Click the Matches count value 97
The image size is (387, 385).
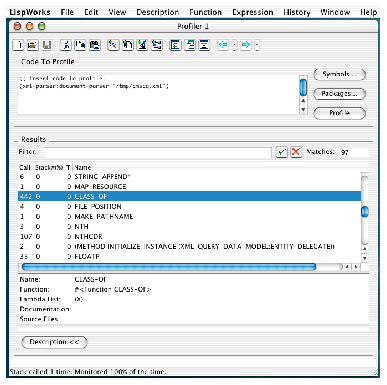point(345,152)
